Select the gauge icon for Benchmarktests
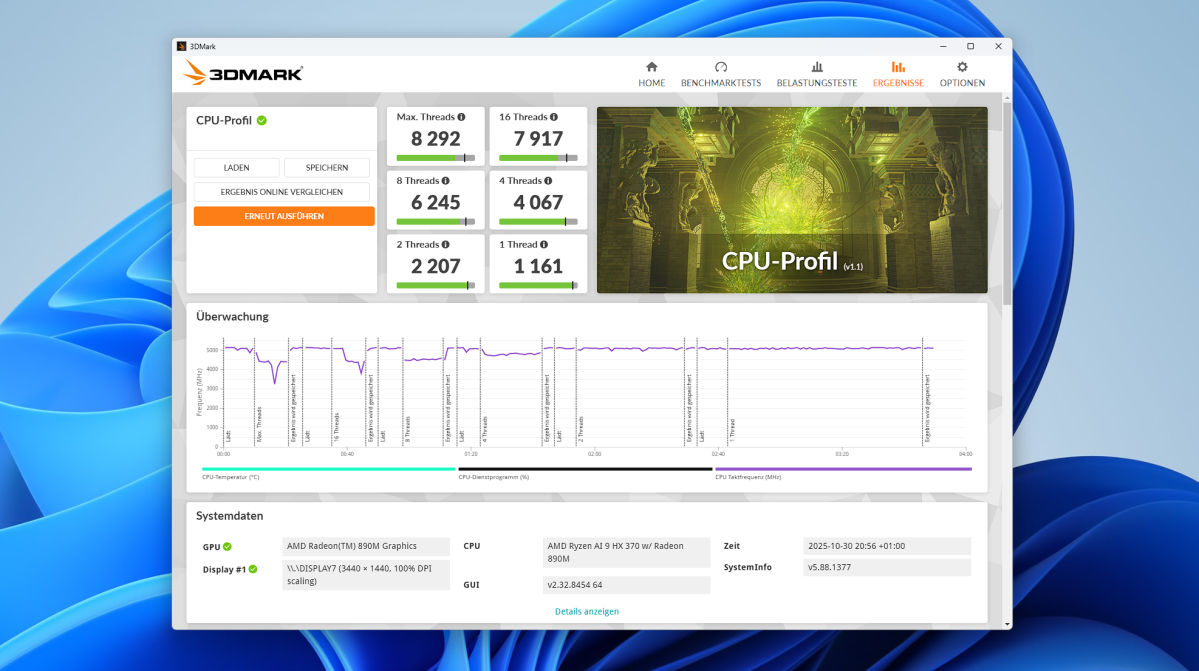Image resolution: width=1199 pixels, height=671 pixels. coord(722,67)
